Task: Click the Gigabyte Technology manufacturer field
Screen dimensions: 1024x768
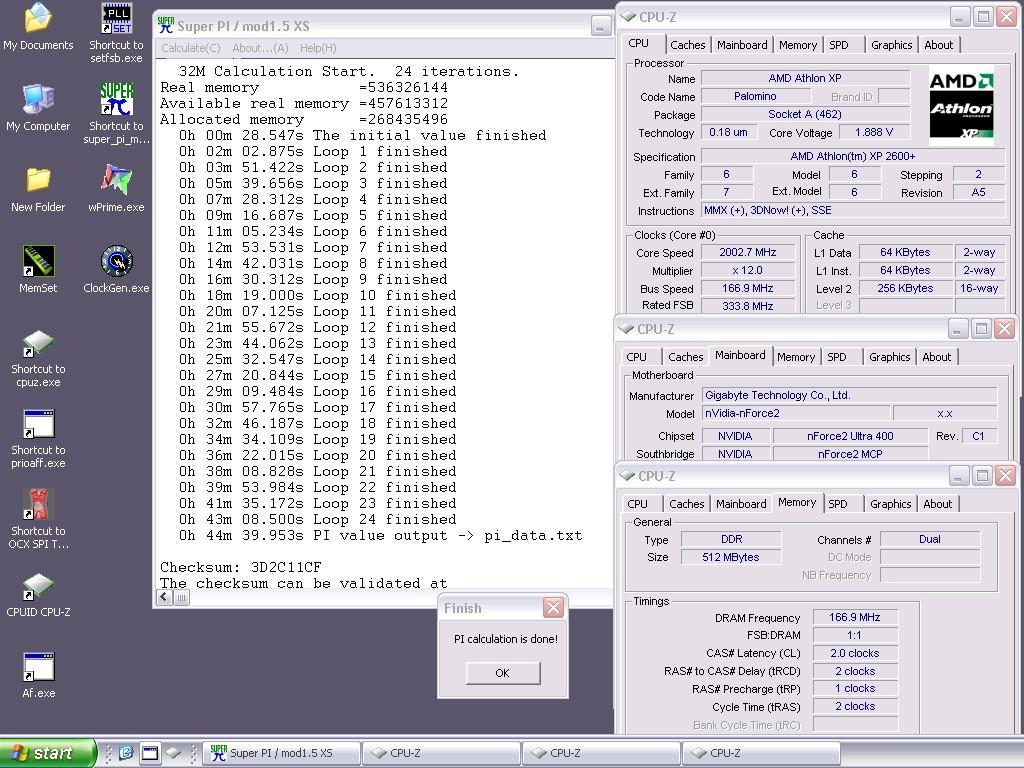Action: [x=849, y=395]
